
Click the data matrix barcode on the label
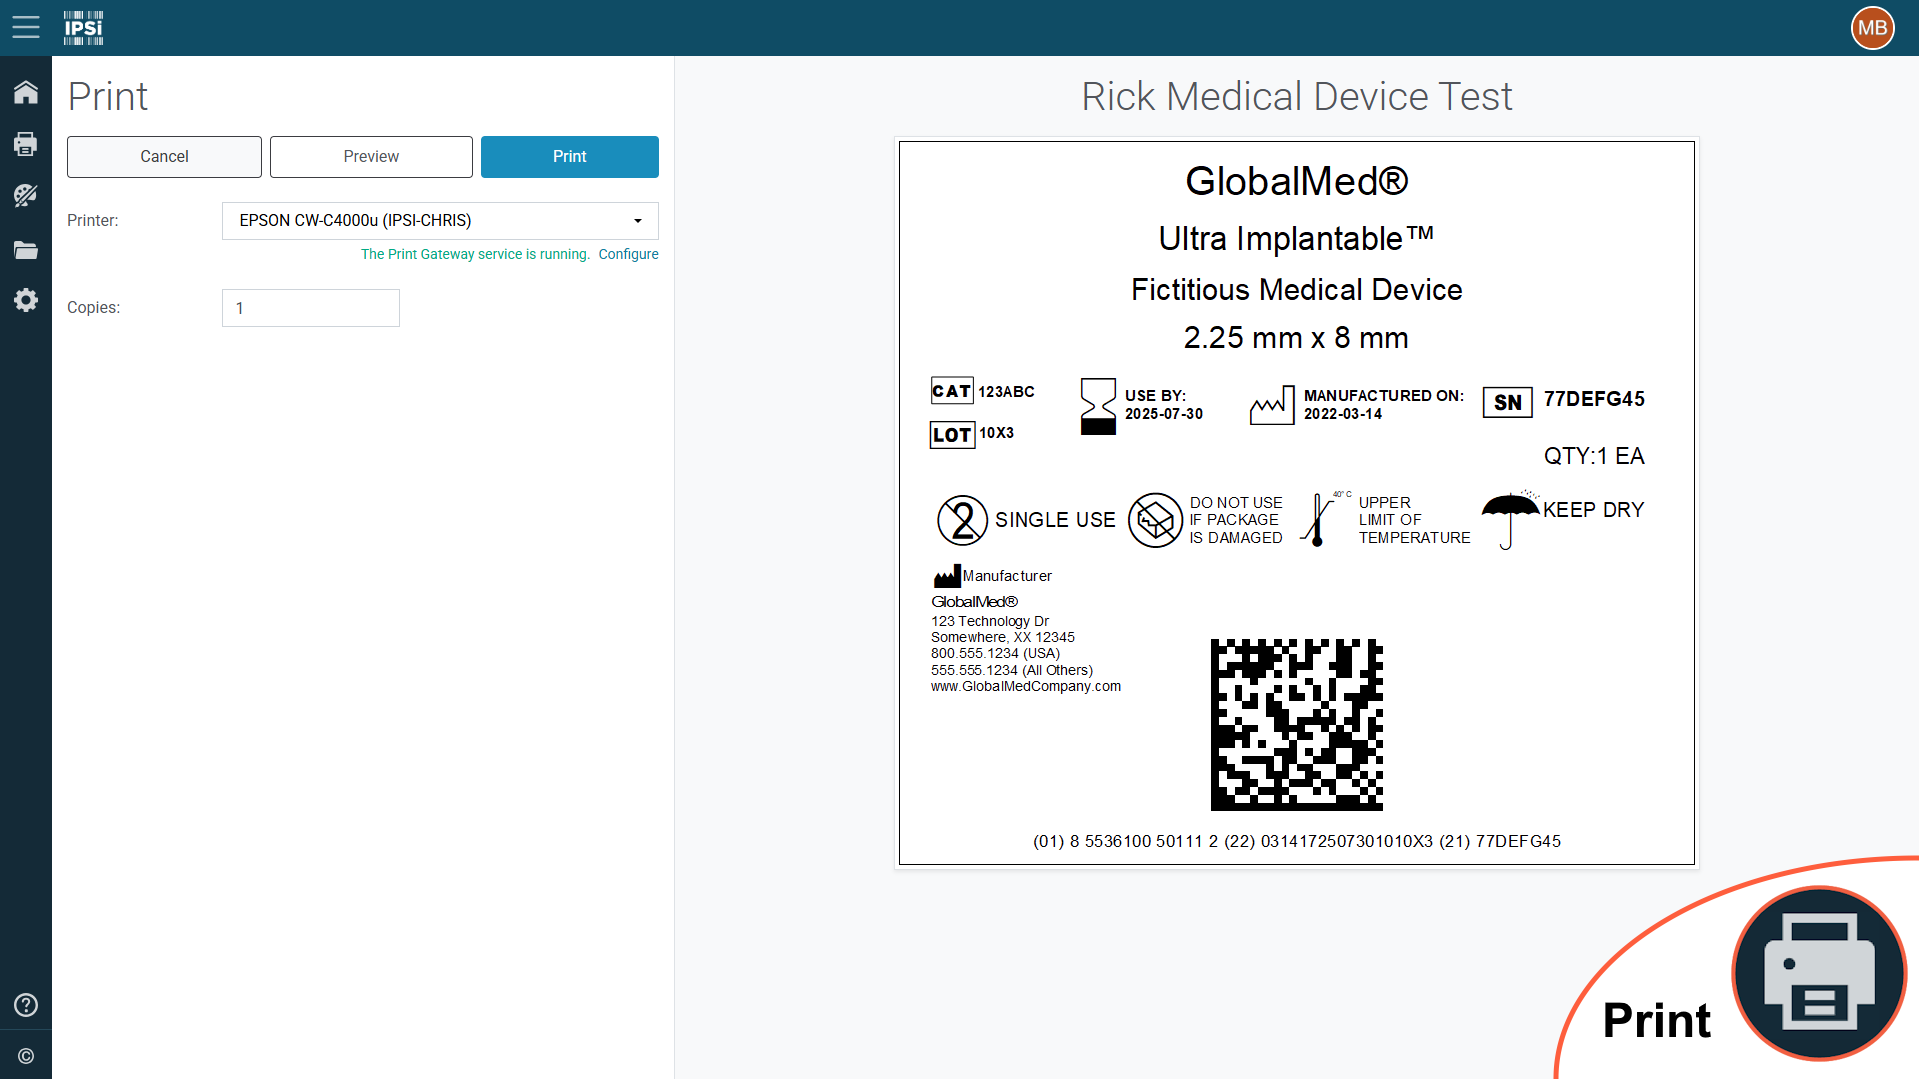[x=1296, y=725]
